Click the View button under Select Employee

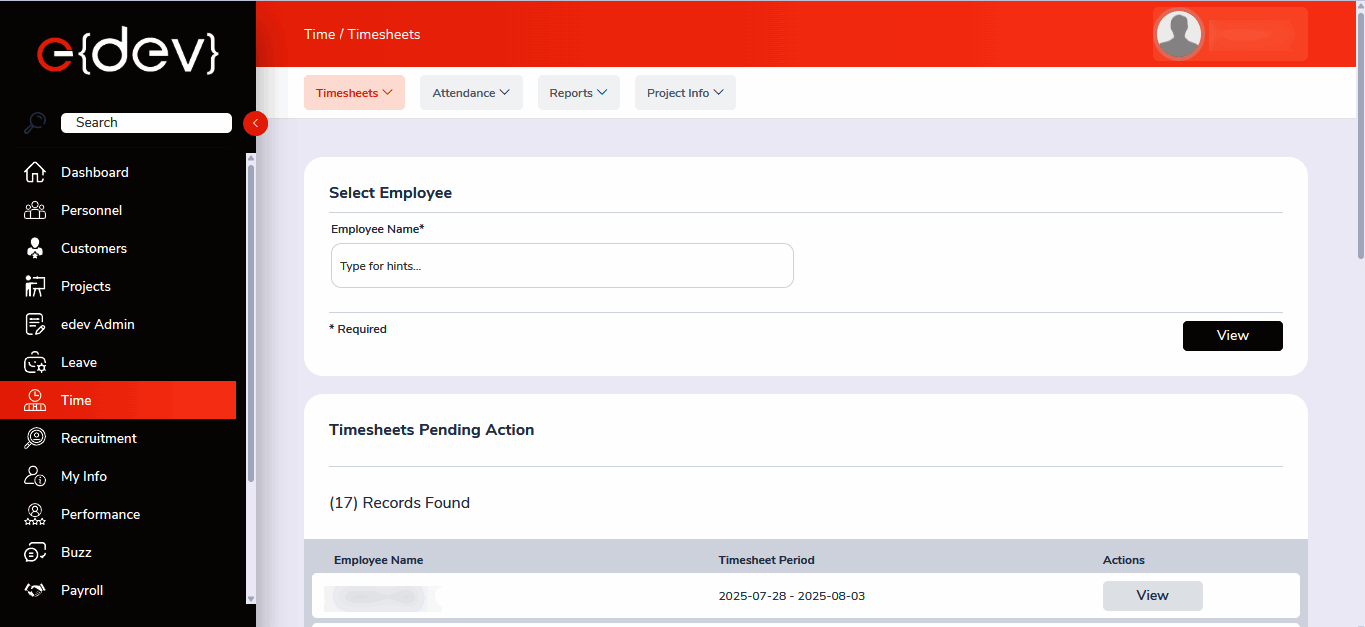(x=1232, y=335)
